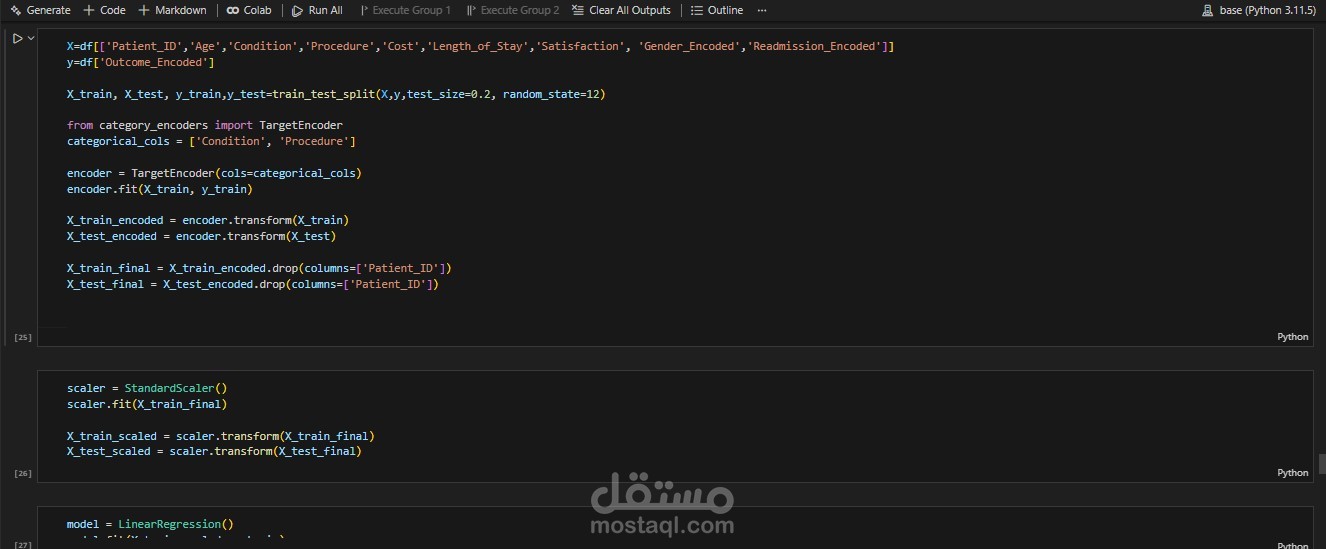
Task: Run All notebook cells
Action: 317,10
